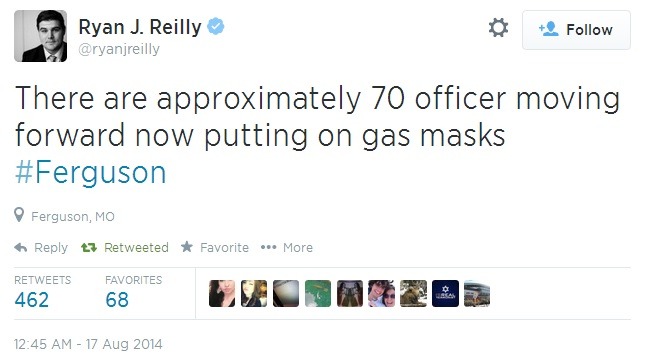Open the 12:45 AM timestamp permalink
This screenshot has width=645, height=364.
pyautogui.click(x=88, y=344)
